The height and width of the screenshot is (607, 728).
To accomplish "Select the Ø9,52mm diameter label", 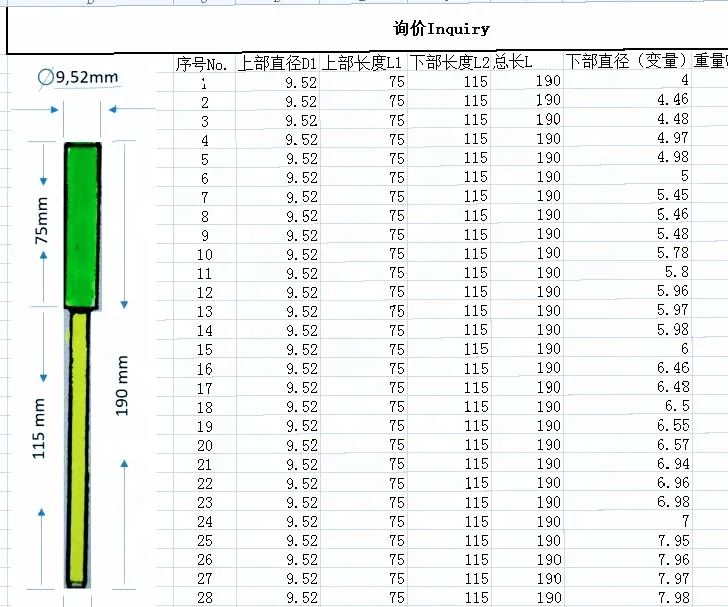I will point(78,77).
